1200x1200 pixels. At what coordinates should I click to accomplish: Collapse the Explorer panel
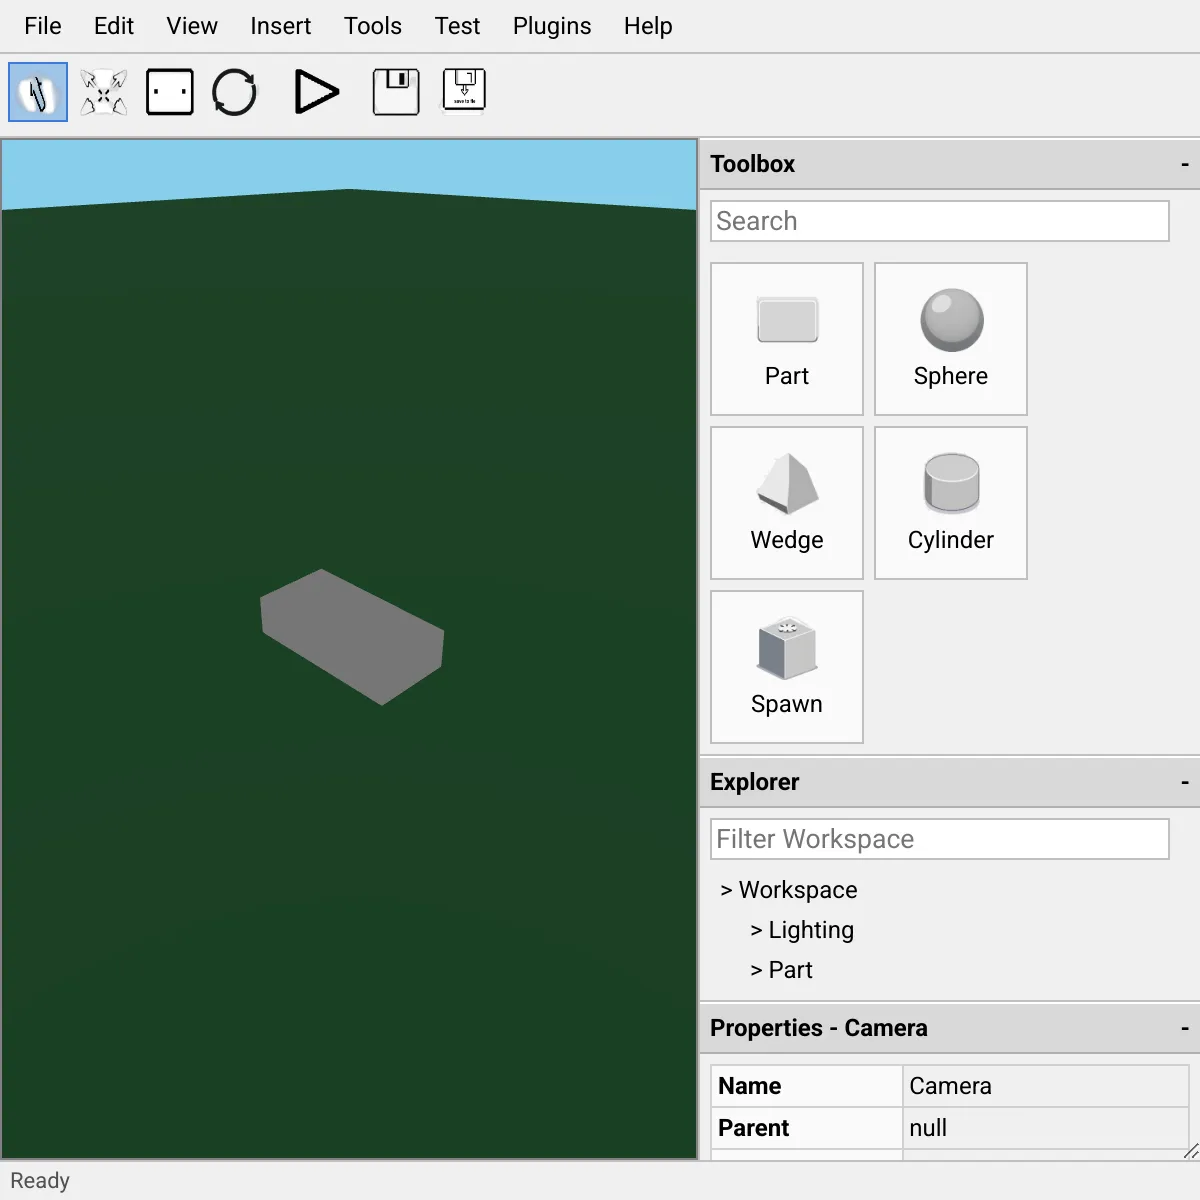tap(1184, 782)
